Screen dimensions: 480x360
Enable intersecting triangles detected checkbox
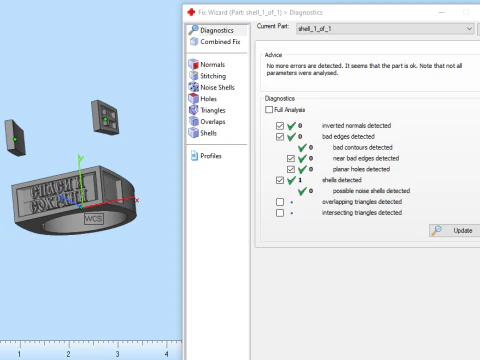(280, 213)
